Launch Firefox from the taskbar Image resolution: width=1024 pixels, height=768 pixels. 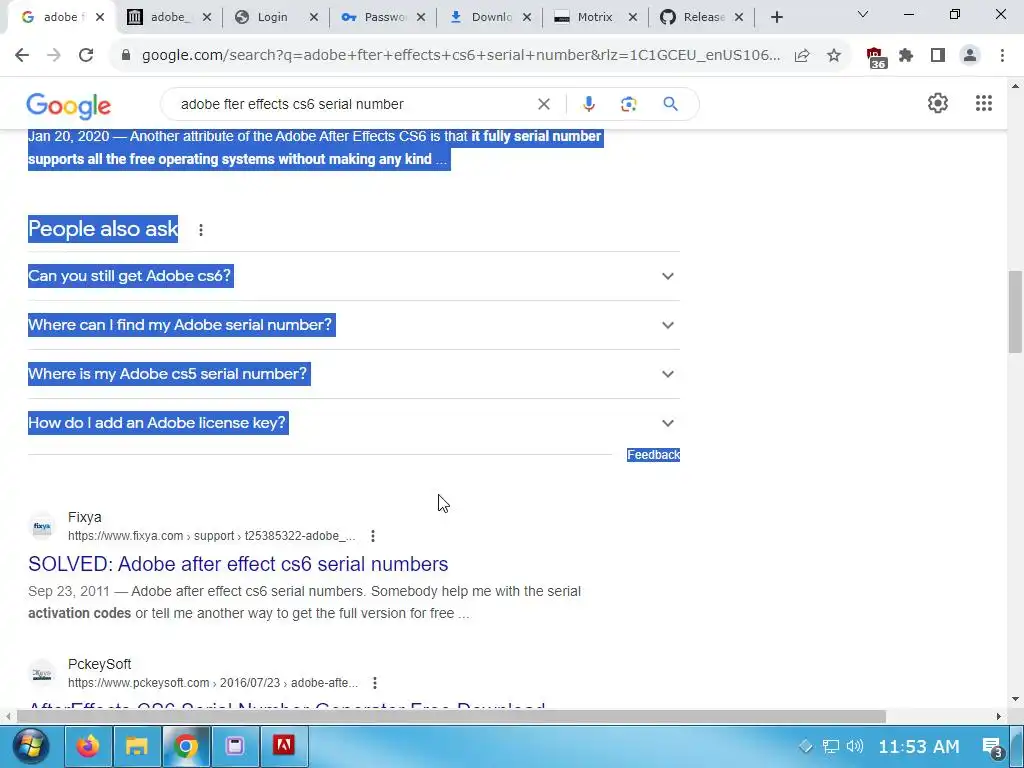pyautogui.click(x=88, y=746)
